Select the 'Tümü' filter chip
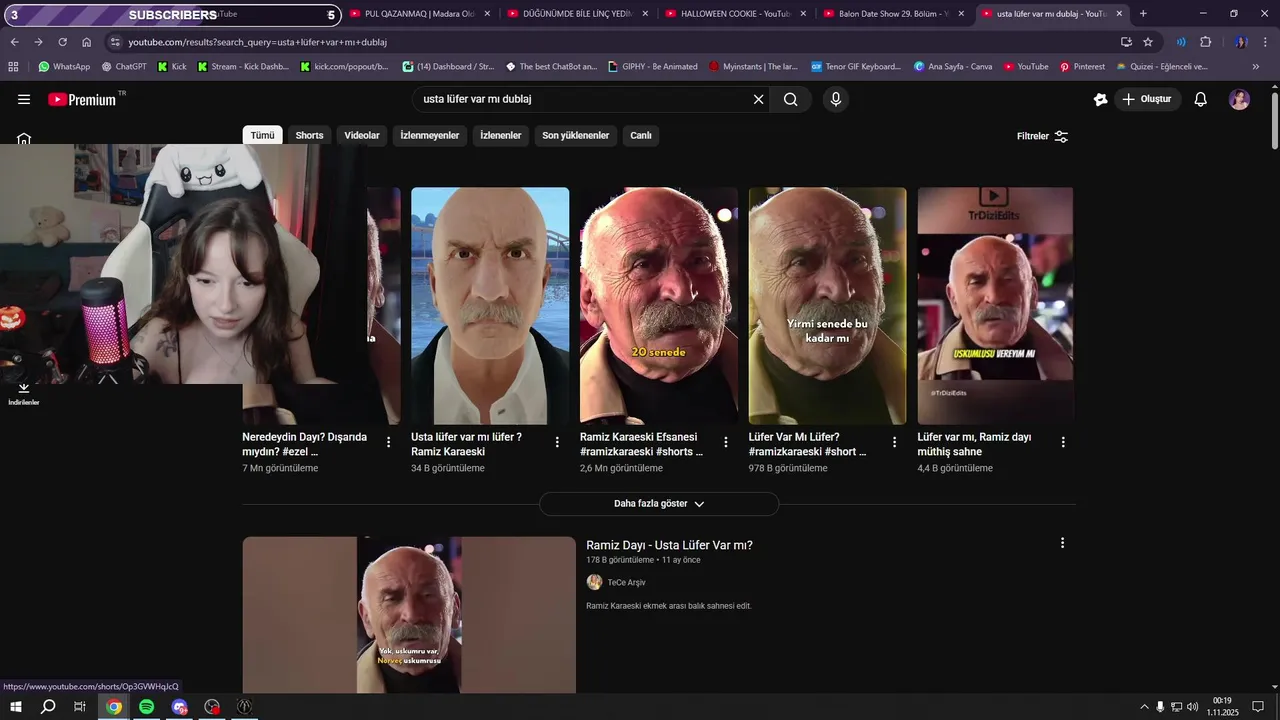Image resolution: width=1280 pixels, height=720 pixels. [x=262, y=136]
